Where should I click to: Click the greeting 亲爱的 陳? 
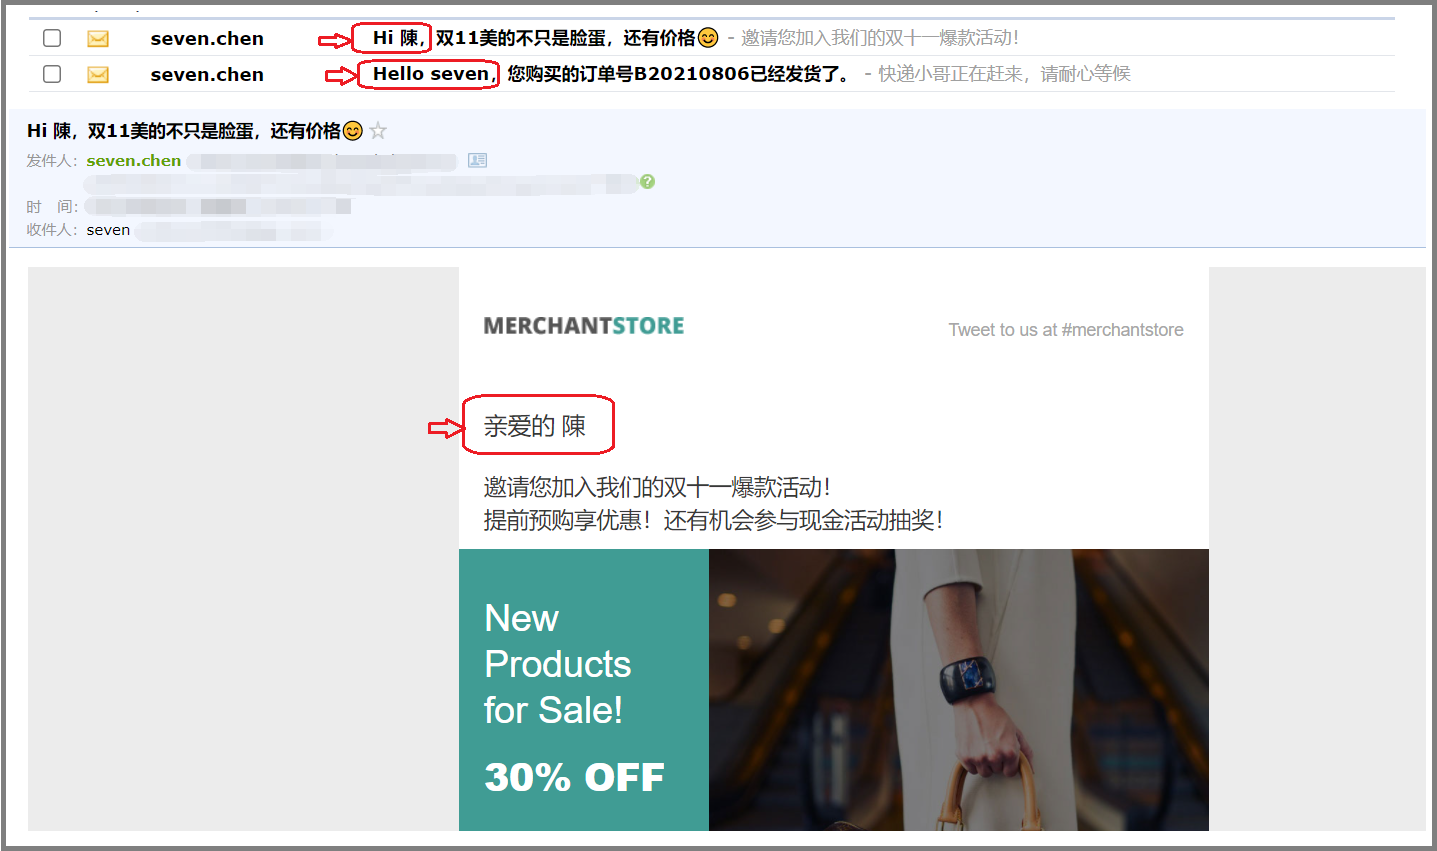coord(535,426)
